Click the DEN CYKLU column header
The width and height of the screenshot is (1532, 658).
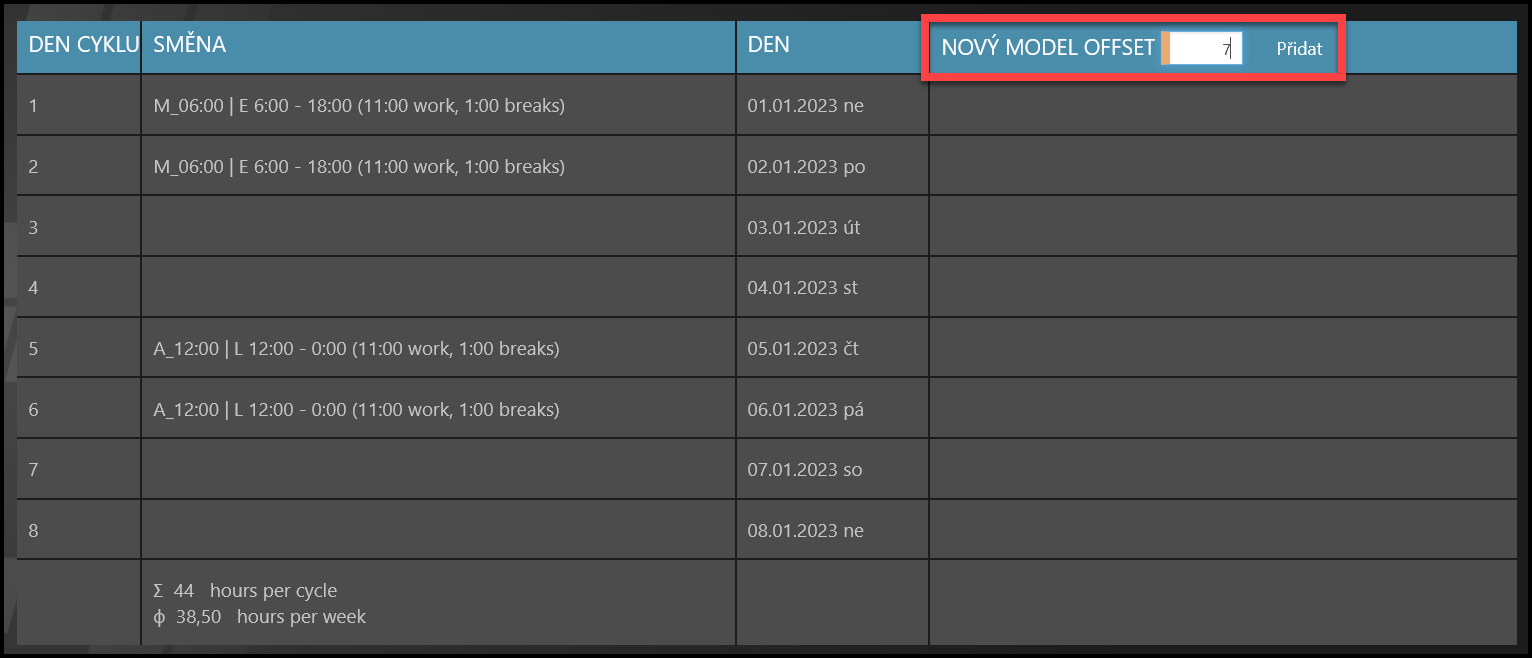pyautogui.click(x=79, y=45)
